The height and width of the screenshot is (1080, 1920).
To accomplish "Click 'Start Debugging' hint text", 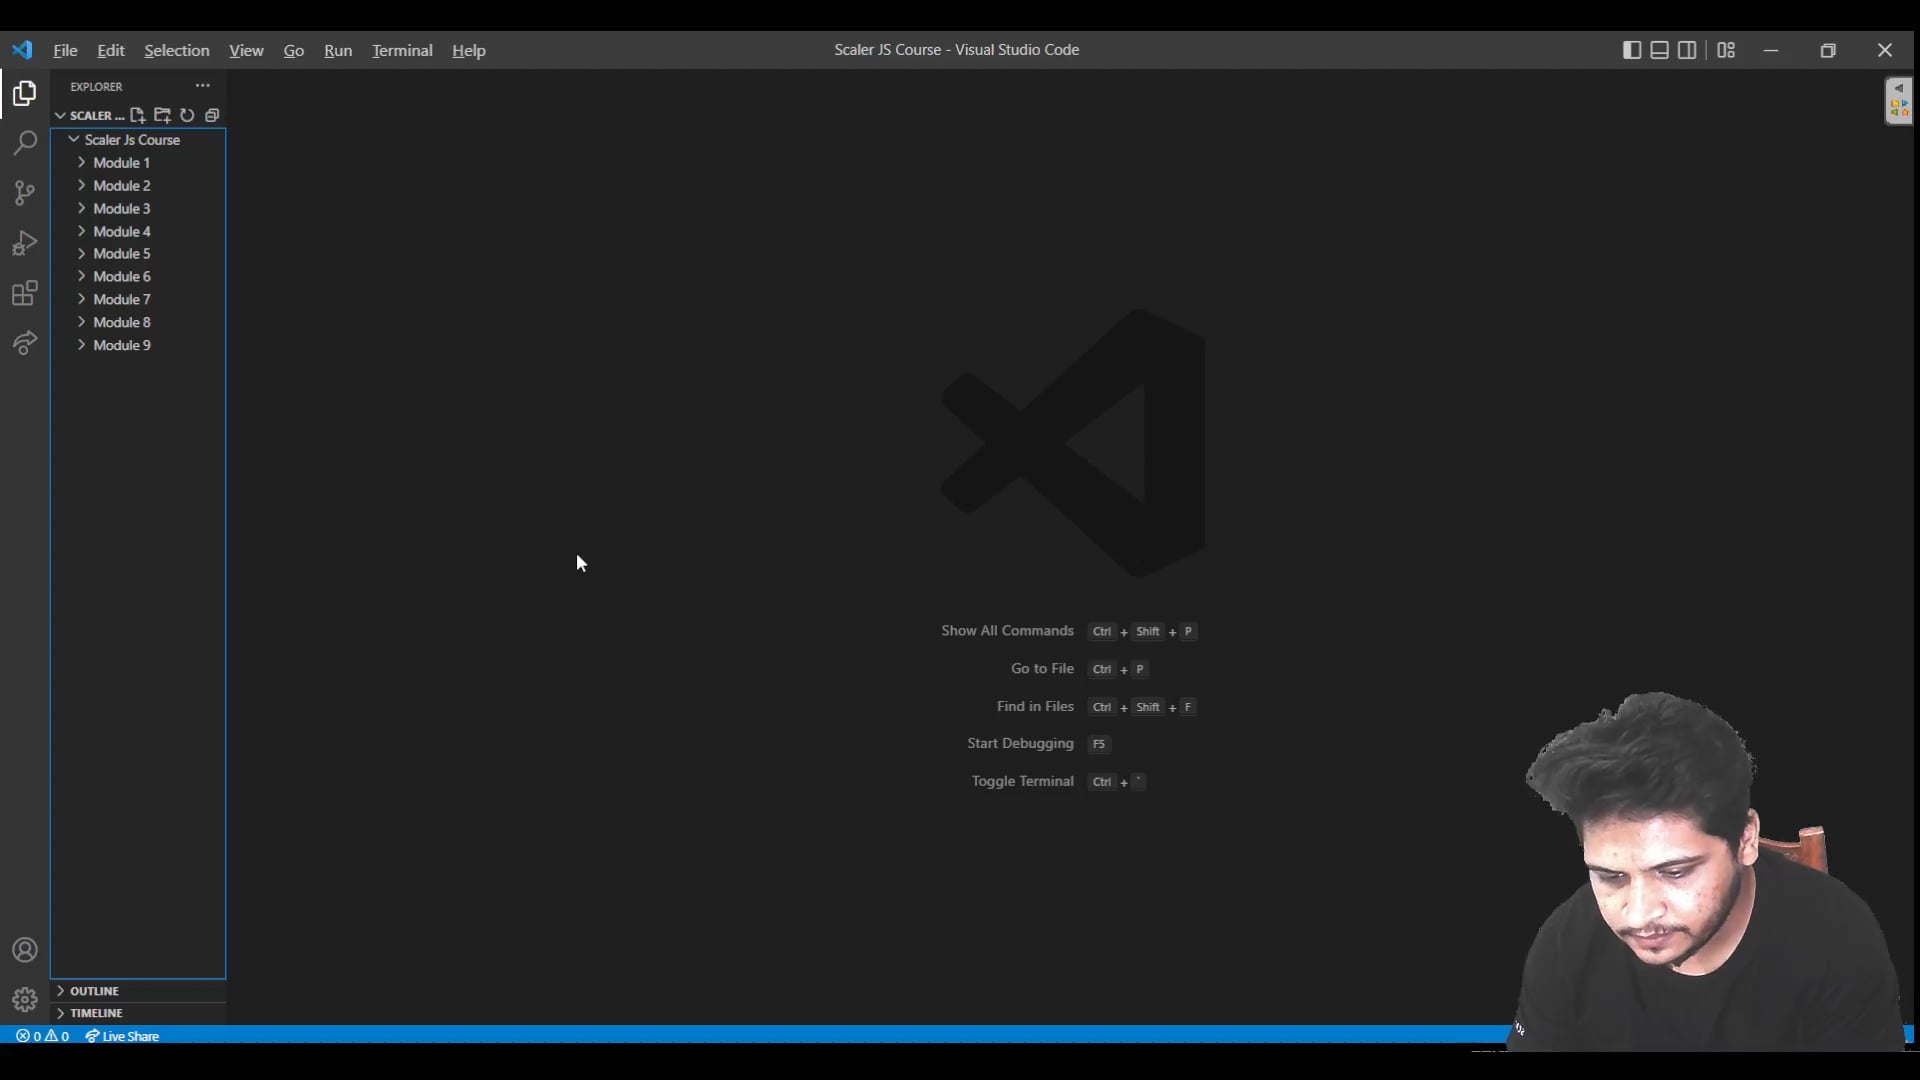I will point(1020,744).
